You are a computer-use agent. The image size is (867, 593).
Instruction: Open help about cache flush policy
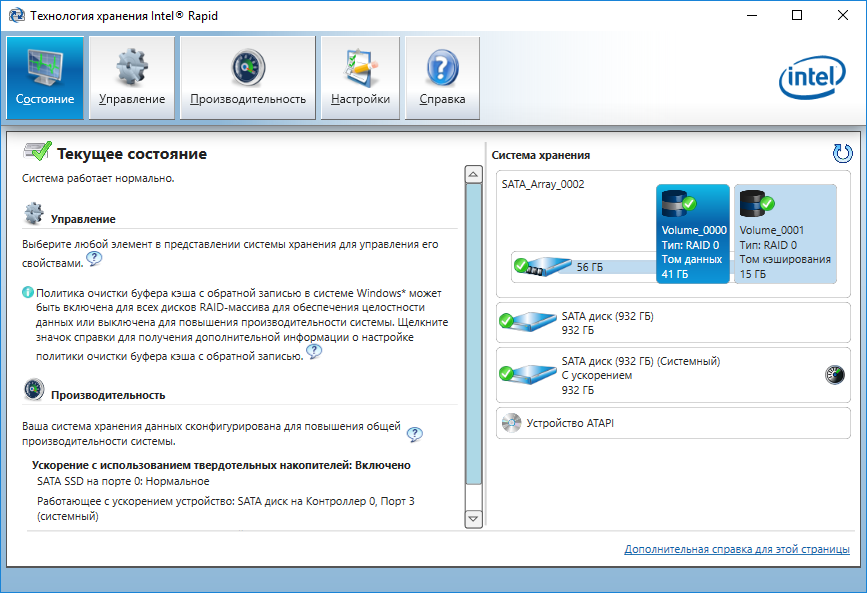click(314, 351)
